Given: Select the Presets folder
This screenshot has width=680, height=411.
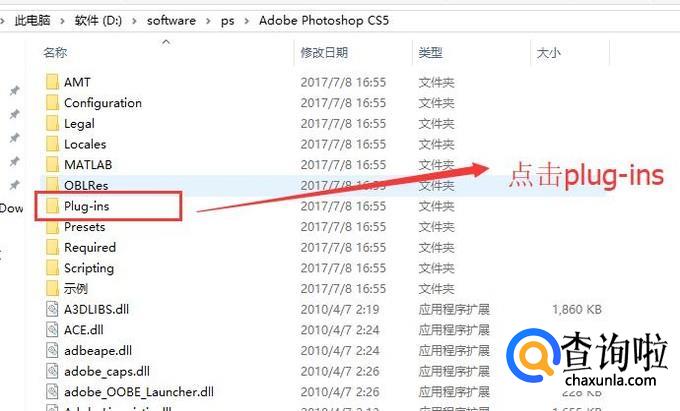Looking at the screenshot, I should point(85,227).
